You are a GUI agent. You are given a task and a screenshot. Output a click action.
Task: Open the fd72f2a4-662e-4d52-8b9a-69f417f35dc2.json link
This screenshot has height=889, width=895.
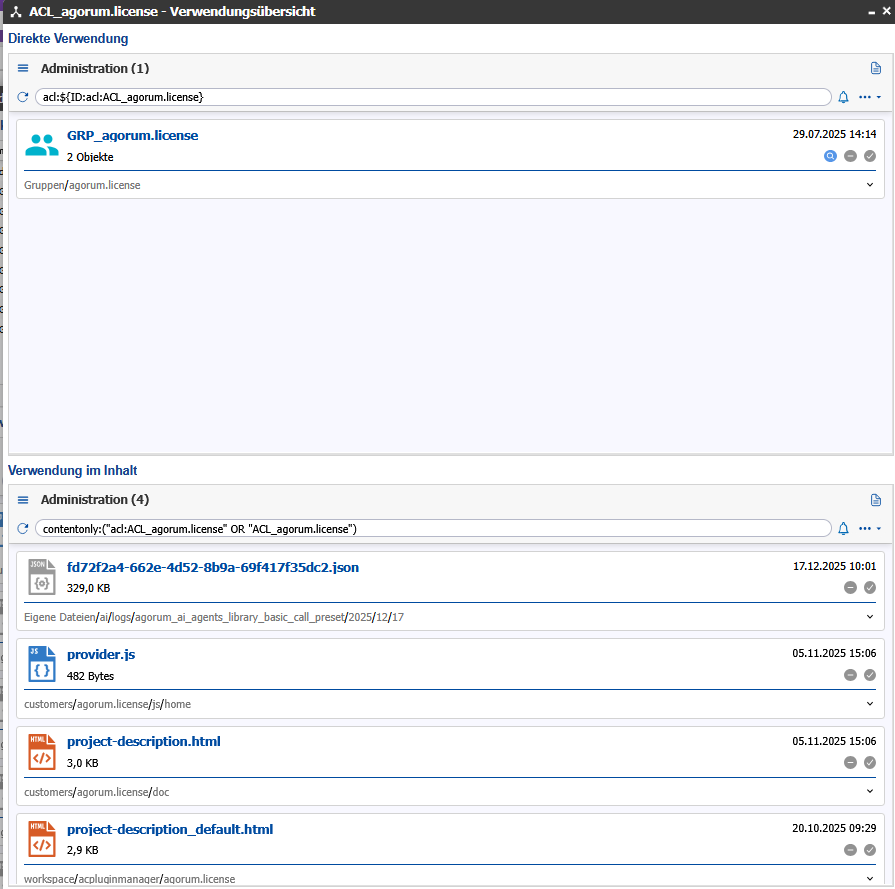pyautogui.click(x=212, y=567)
